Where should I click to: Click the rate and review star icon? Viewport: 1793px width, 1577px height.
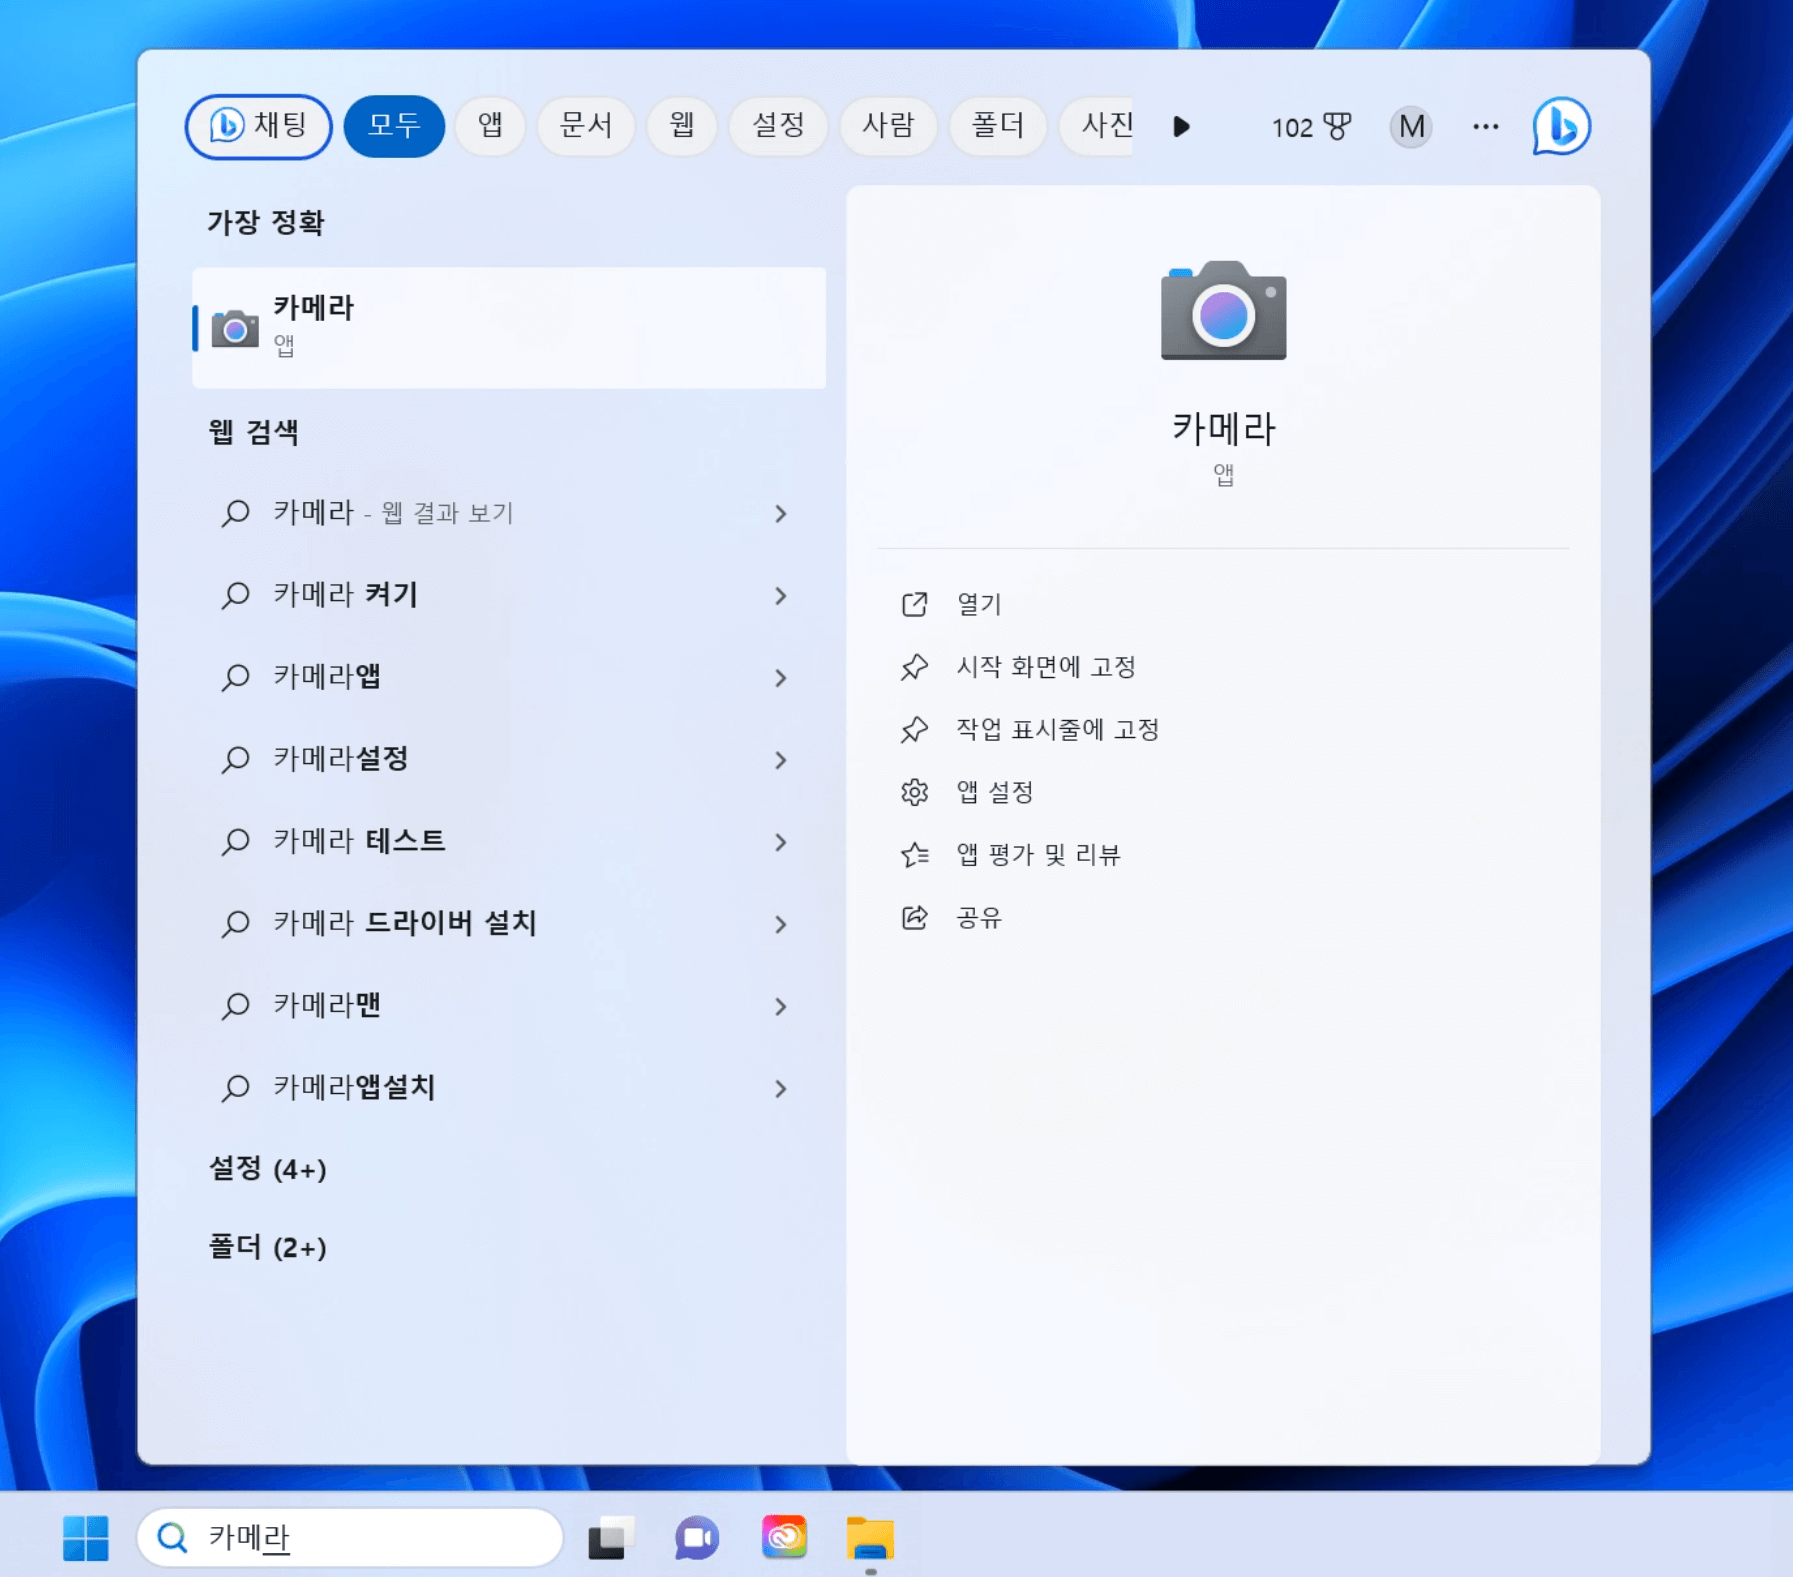pos(914,855)
